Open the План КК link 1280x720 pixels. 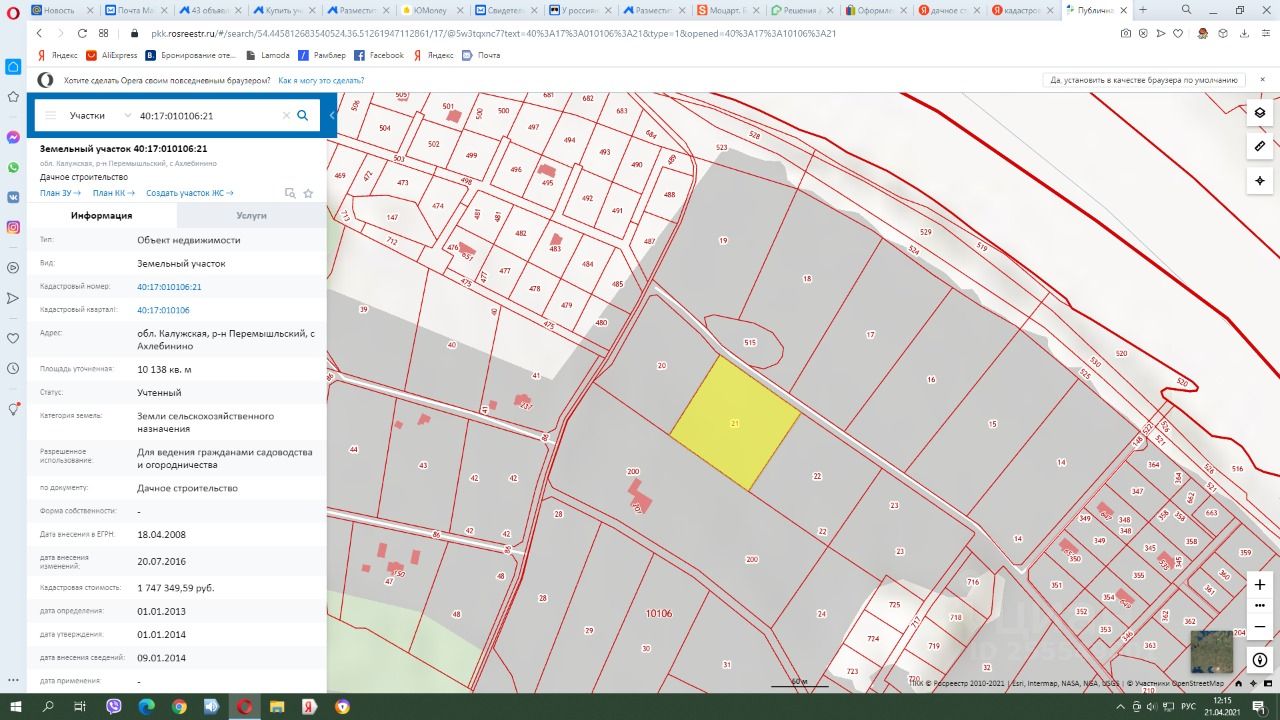click(112, 193)
